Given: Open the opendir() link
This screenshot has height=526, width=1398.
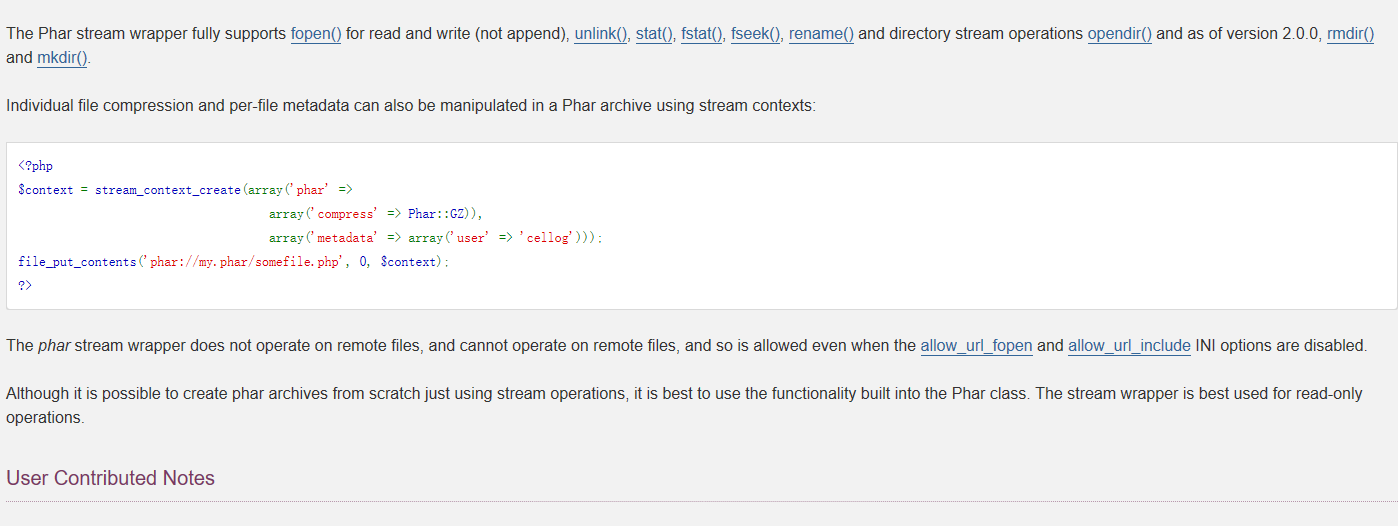Looking at the screenshot, I should point(1119,34).
